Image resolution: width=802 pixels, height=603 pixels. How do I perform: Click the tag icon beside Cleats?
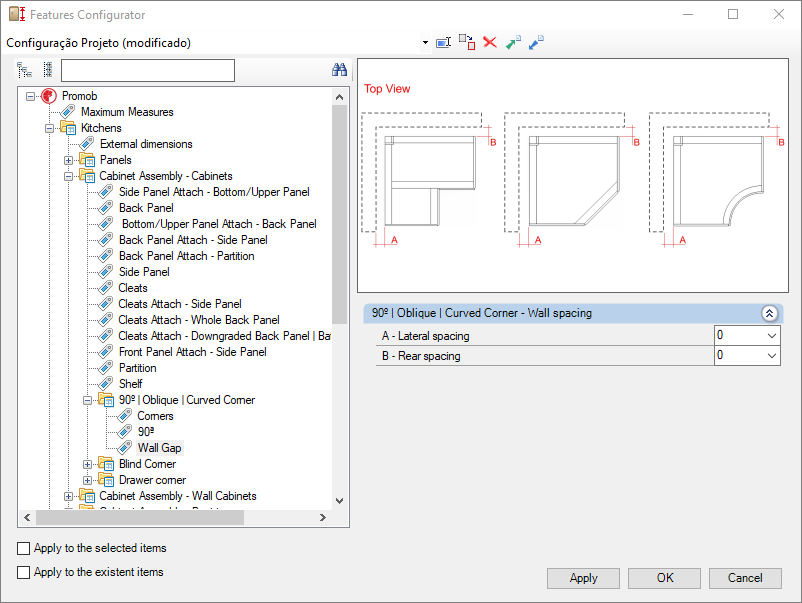[106, 288]
